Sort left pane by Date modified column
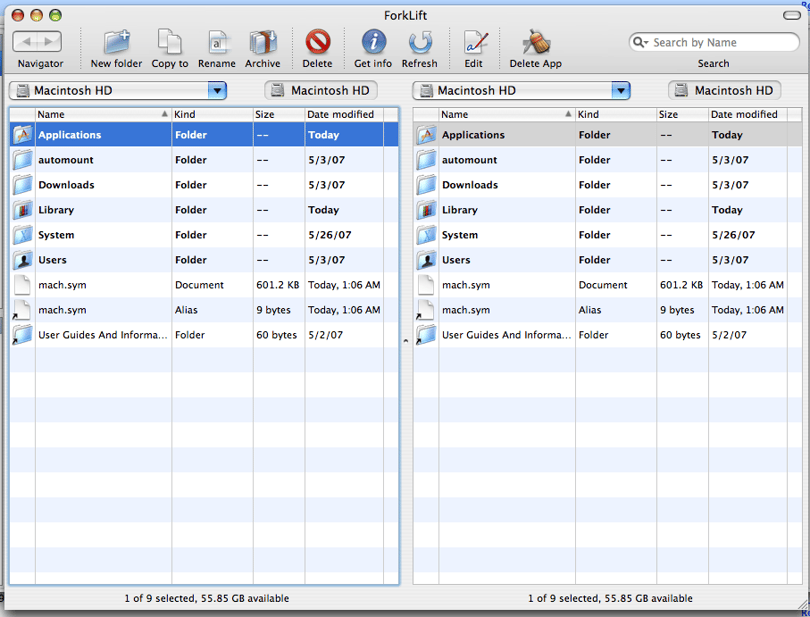 tap(344, 114)
